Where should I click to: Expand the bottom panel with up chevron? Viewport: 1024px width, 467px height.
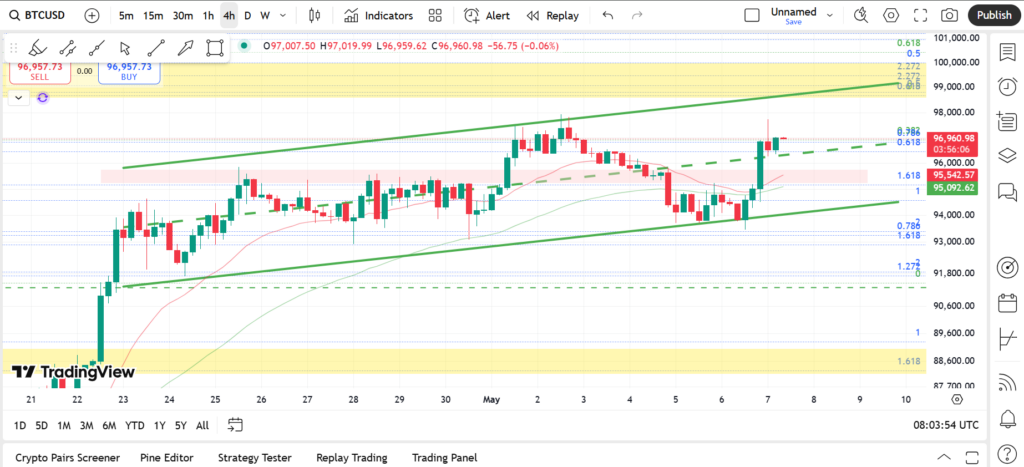tap(944, 457)
